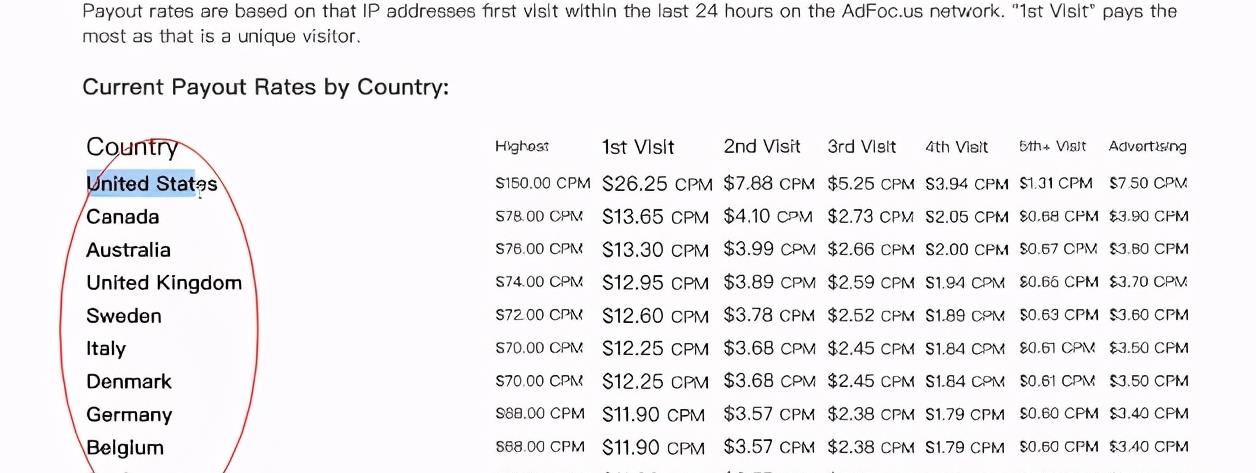This screenshot has height=473, width=1256.
Task: Click the highlighted United States country name
Action: point(152,184)
